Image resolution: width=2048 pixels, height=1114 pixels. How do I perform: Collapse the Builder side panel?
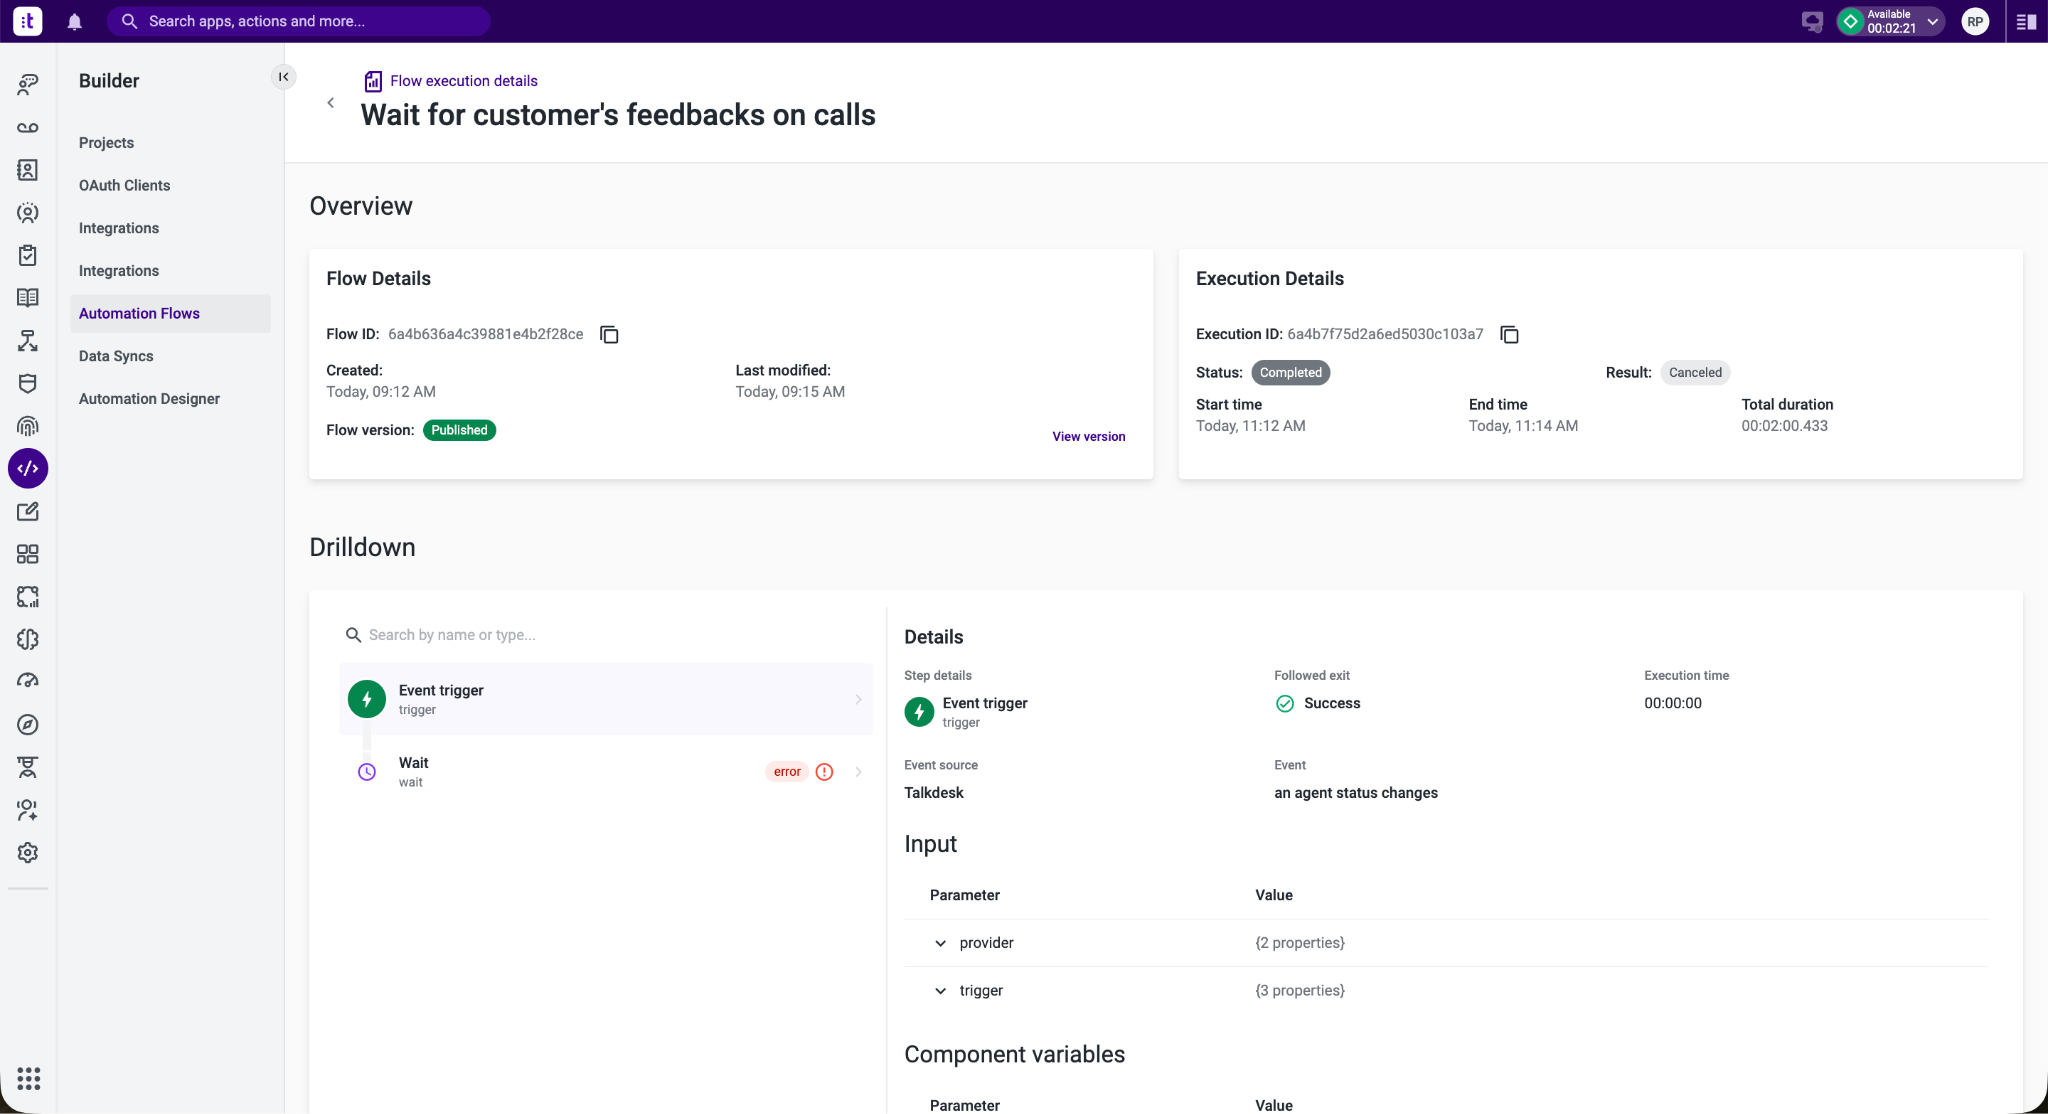click(284, 77)
